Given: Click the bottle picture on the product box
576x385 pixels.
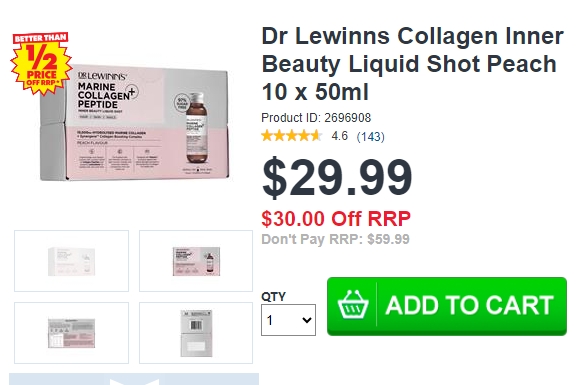Looking at the screenshot, I should tap(196, 128).
